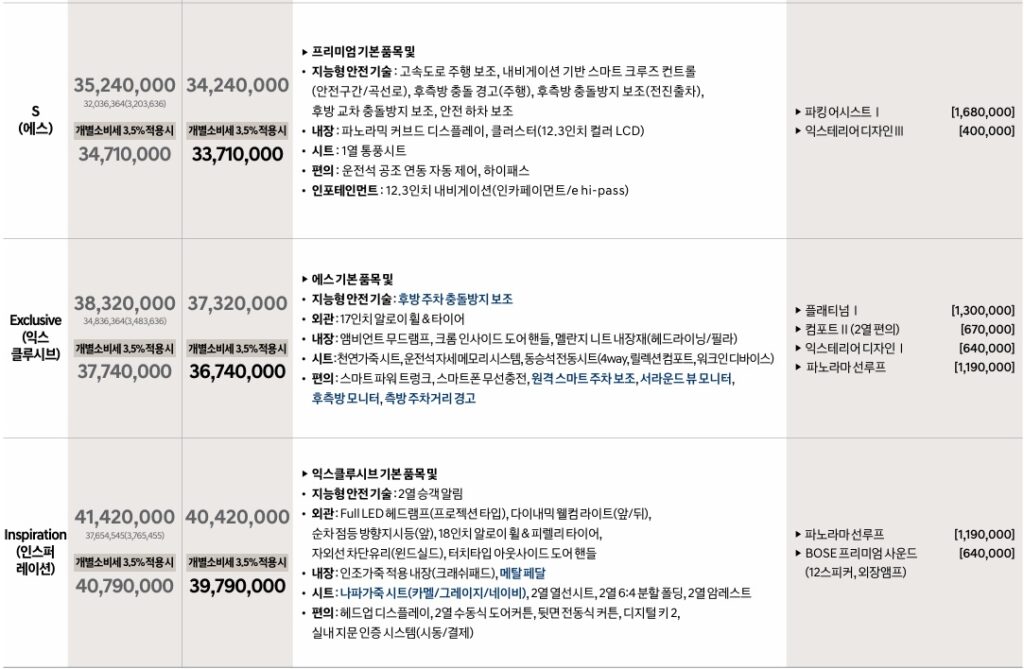Open the 후방 주차 충돌방지 보조 link
This screenshot has height=669, width=1024.
[455, 298]
